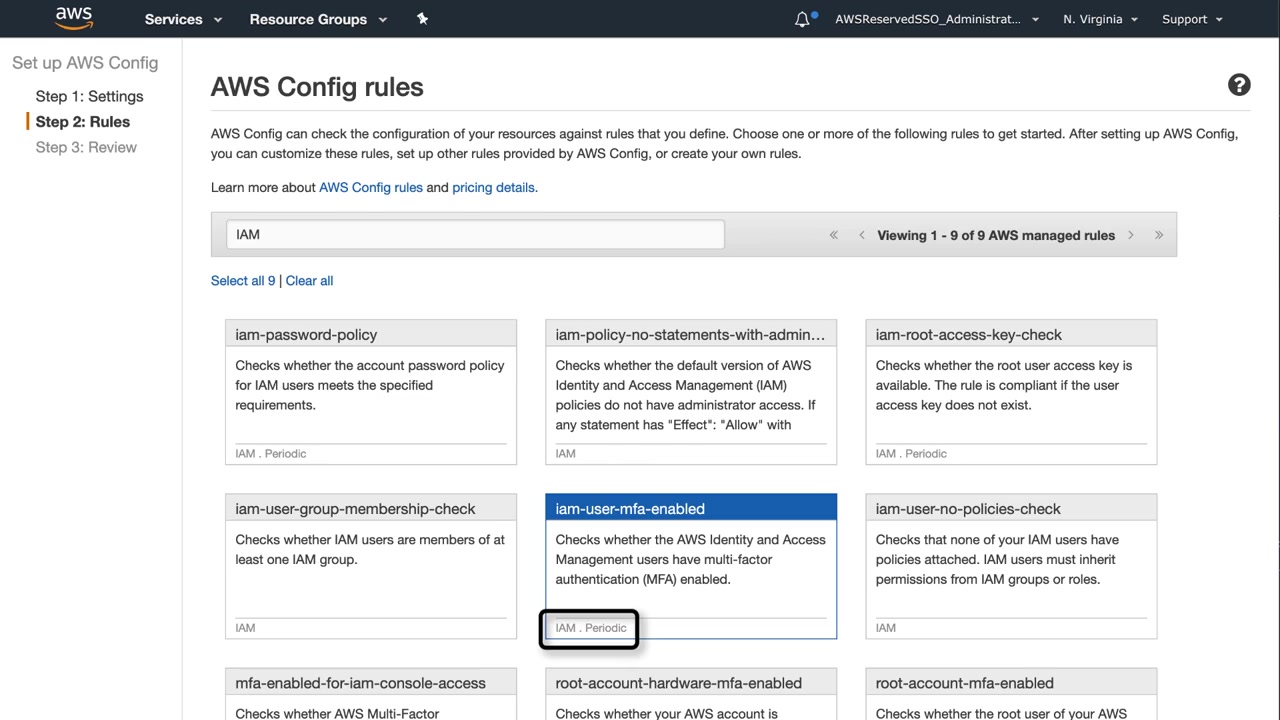Screen dimensions: 1280x720
Task: Open the Support menu
Action: point(1192,19)
